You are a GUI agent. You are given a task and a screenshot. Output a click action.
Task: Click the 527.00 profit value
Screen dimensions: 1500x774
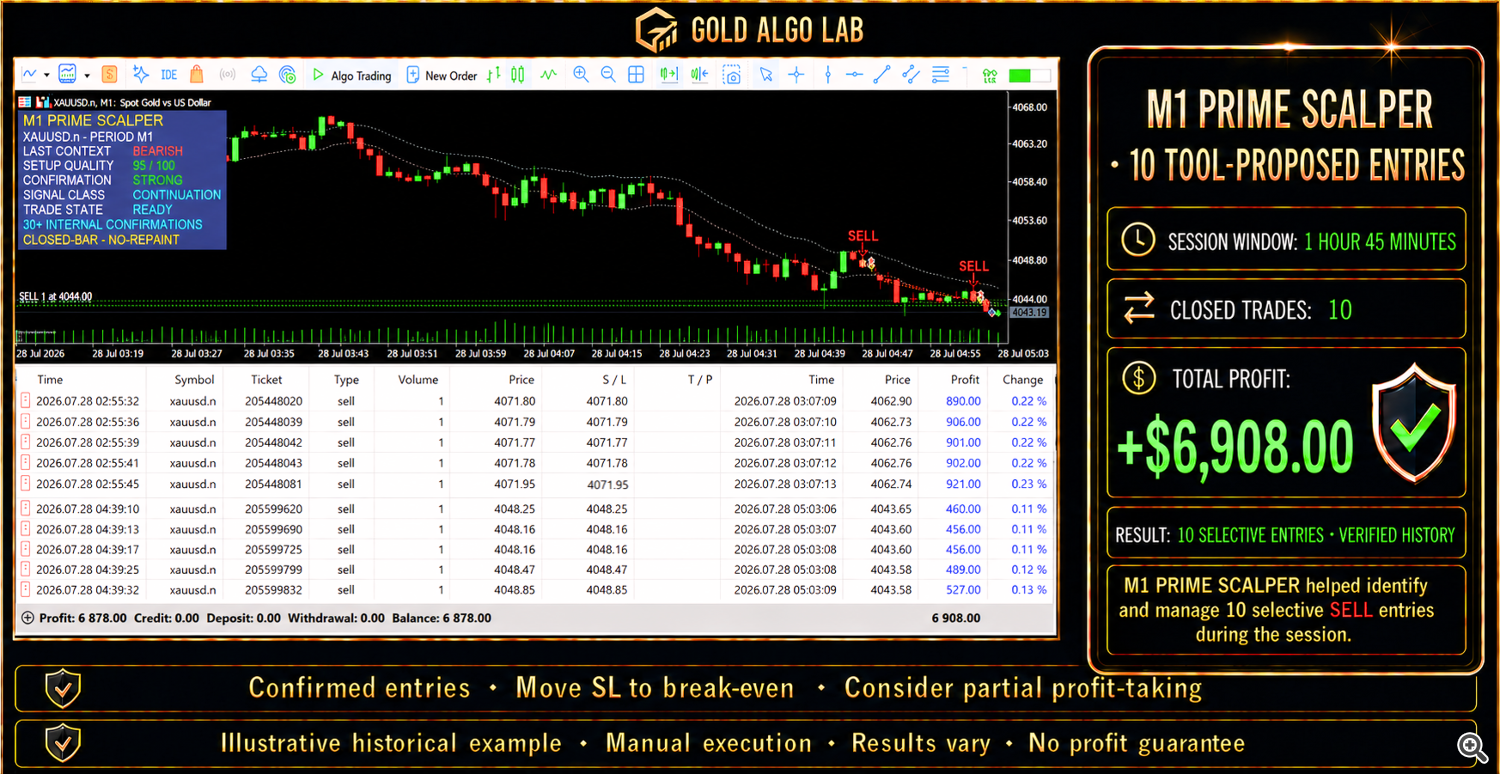coord(964,590)
